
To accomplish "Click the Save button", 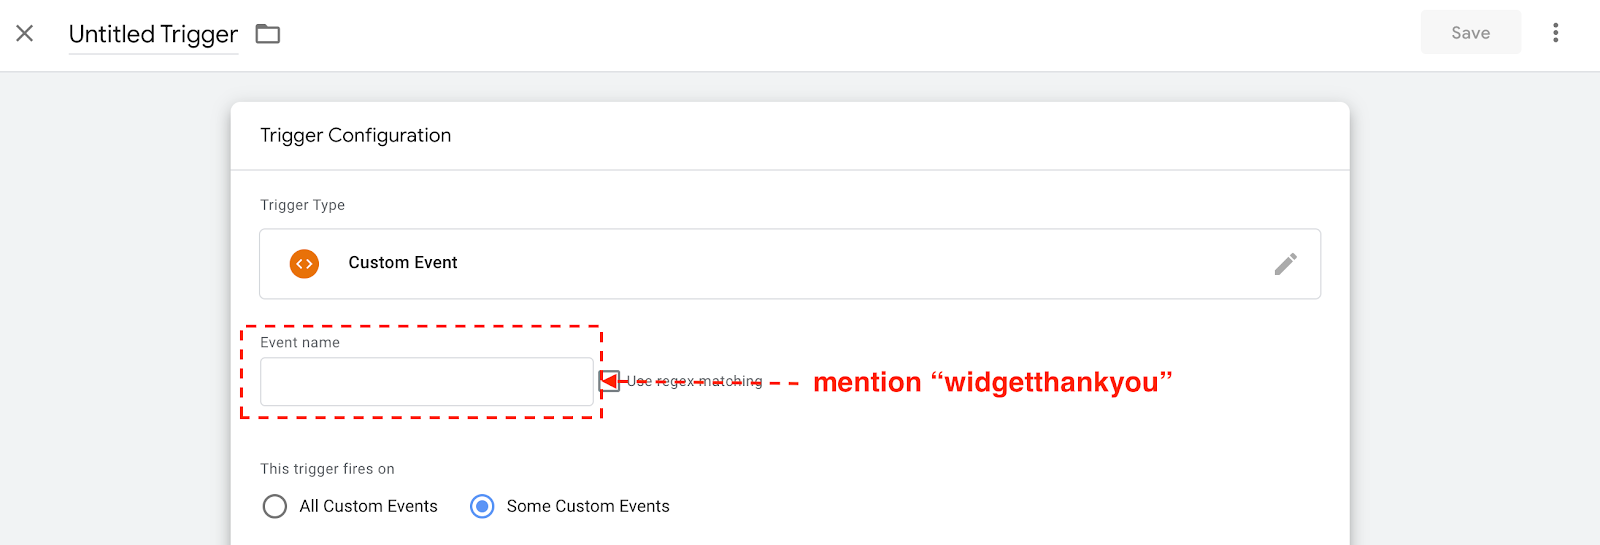I will pos(1470,33).
